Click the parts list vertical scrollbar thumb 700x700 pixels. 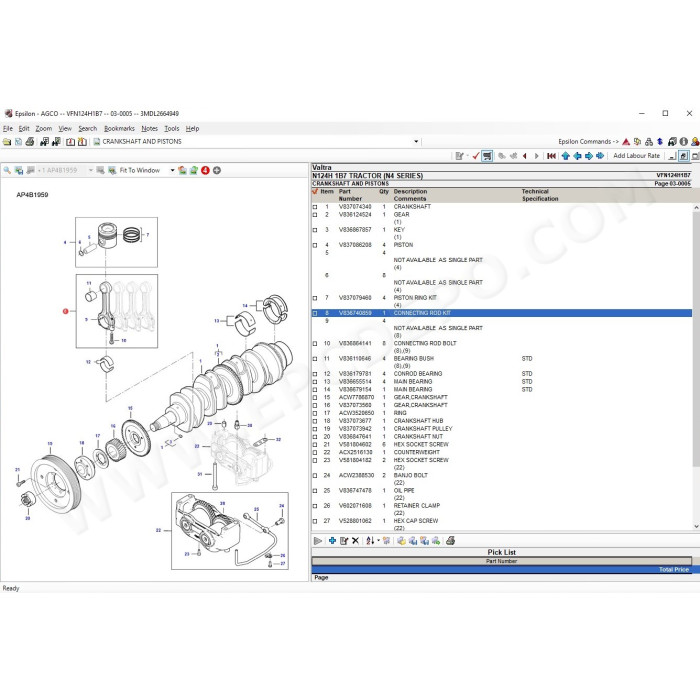pos(696,338)
